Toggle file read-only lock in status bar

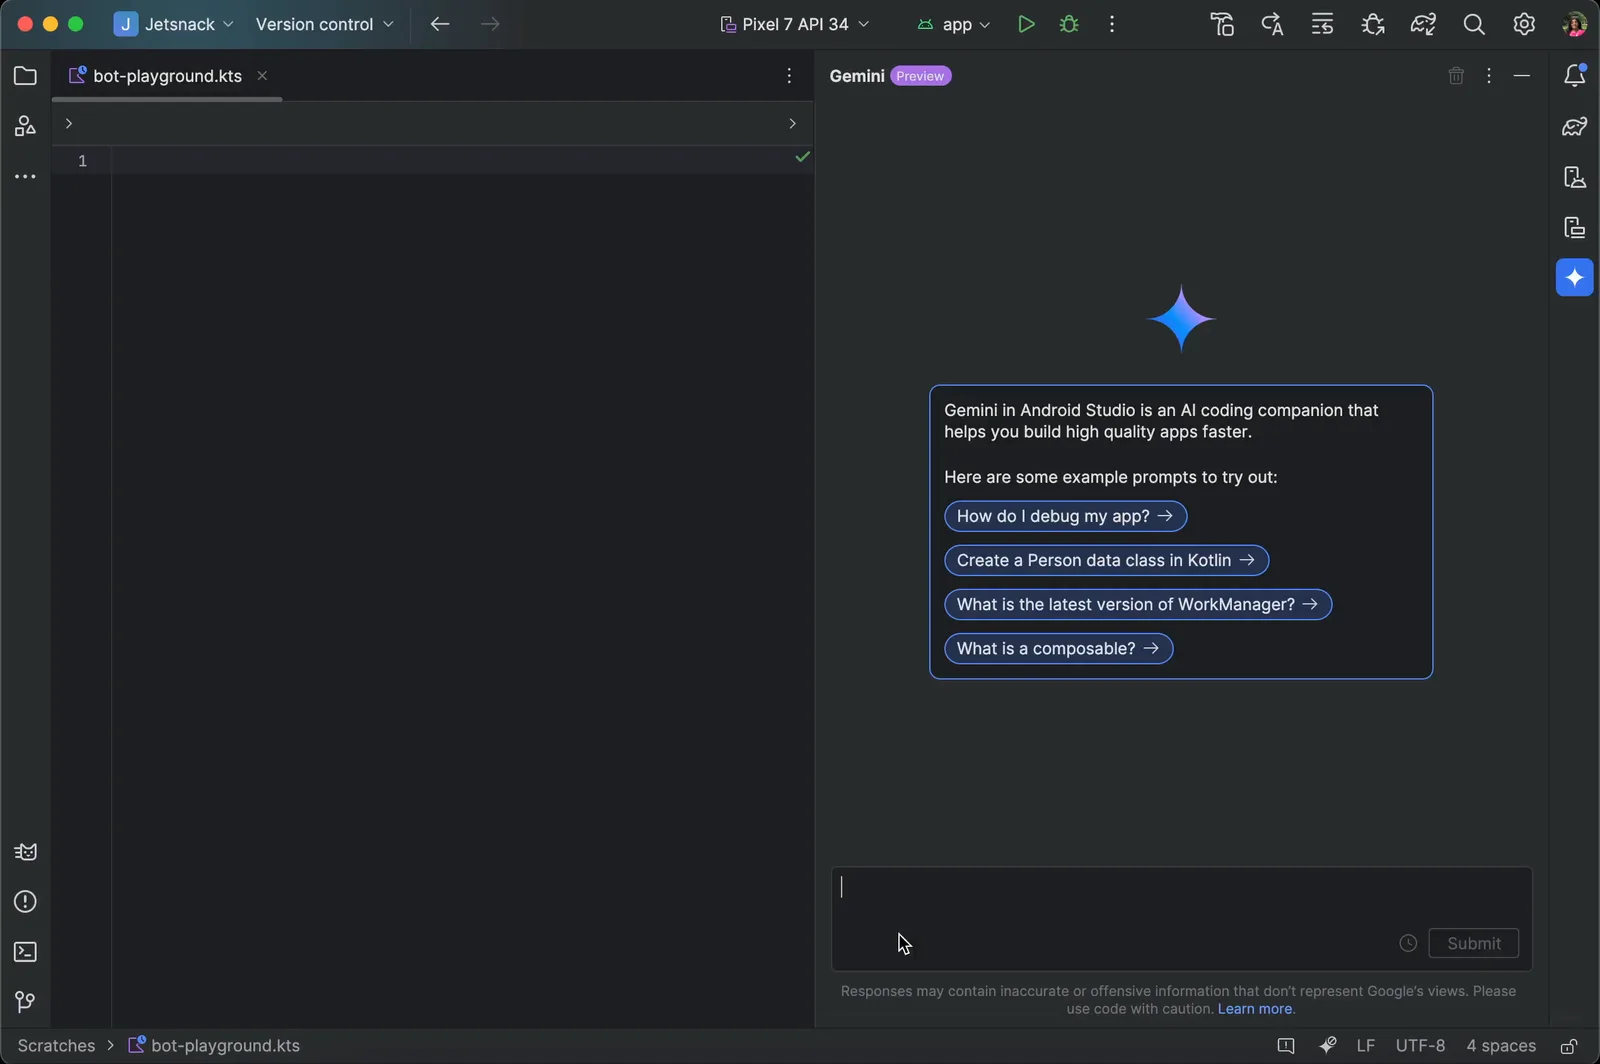click(x=1570, y=1046)
